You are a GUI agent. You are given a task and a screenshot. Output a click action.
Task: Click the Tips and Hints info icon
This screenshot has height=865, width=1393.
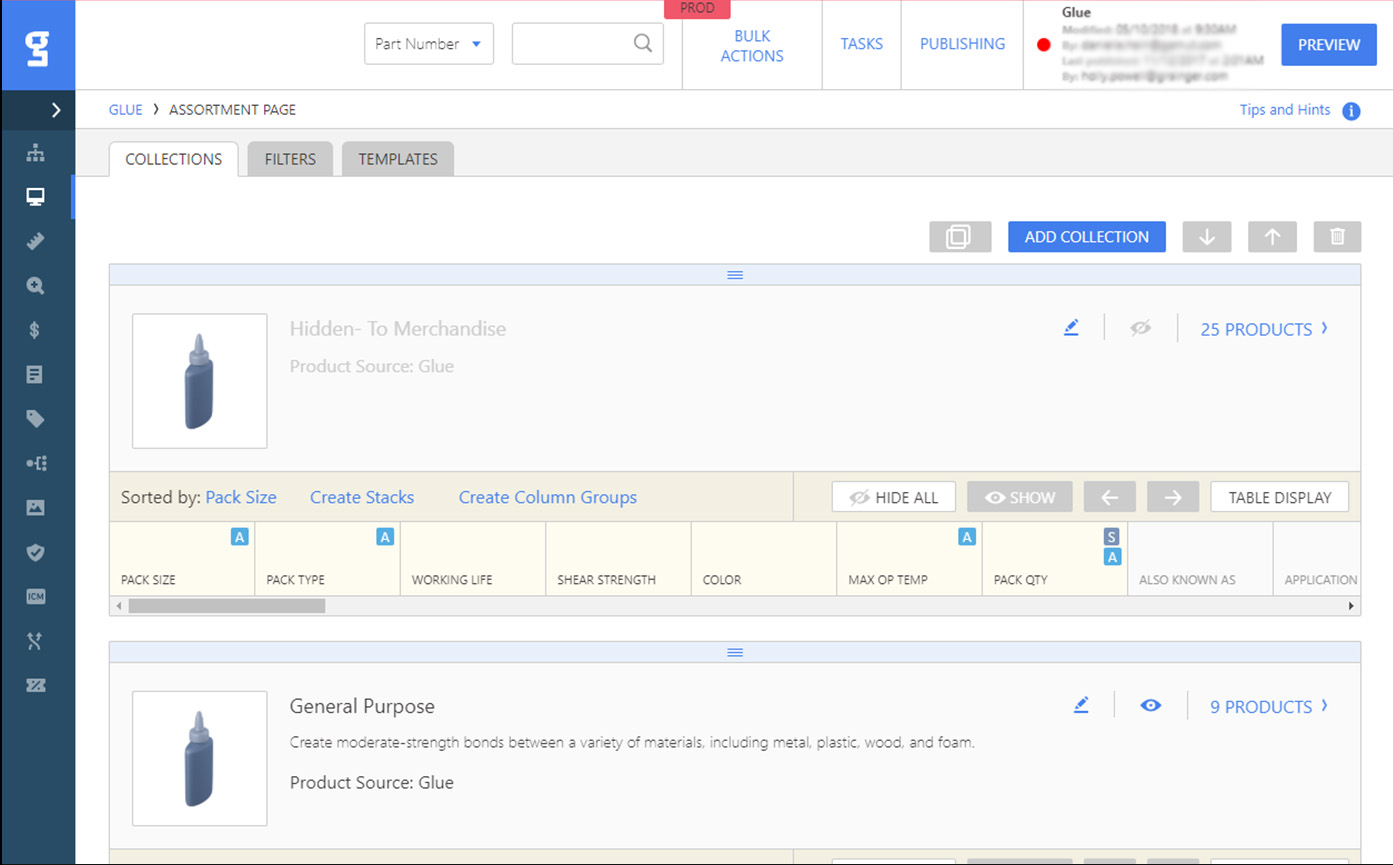click(1351, 111)
